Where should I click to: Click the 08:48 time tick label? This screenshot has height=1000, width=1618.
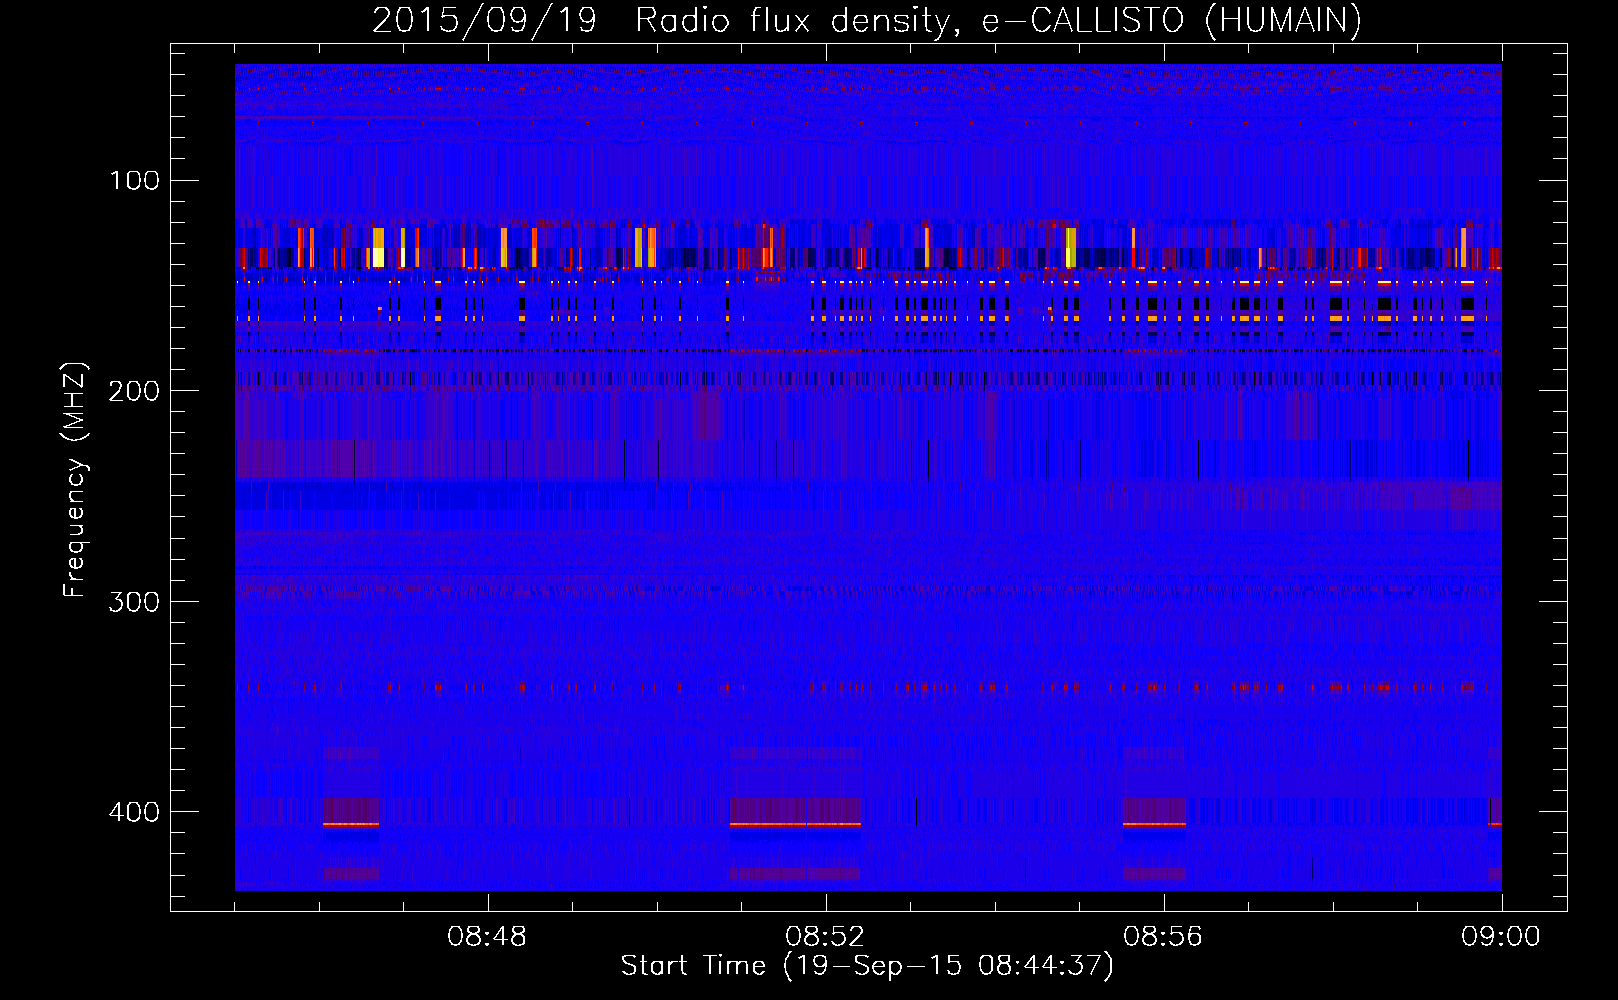tap(487, 937)
